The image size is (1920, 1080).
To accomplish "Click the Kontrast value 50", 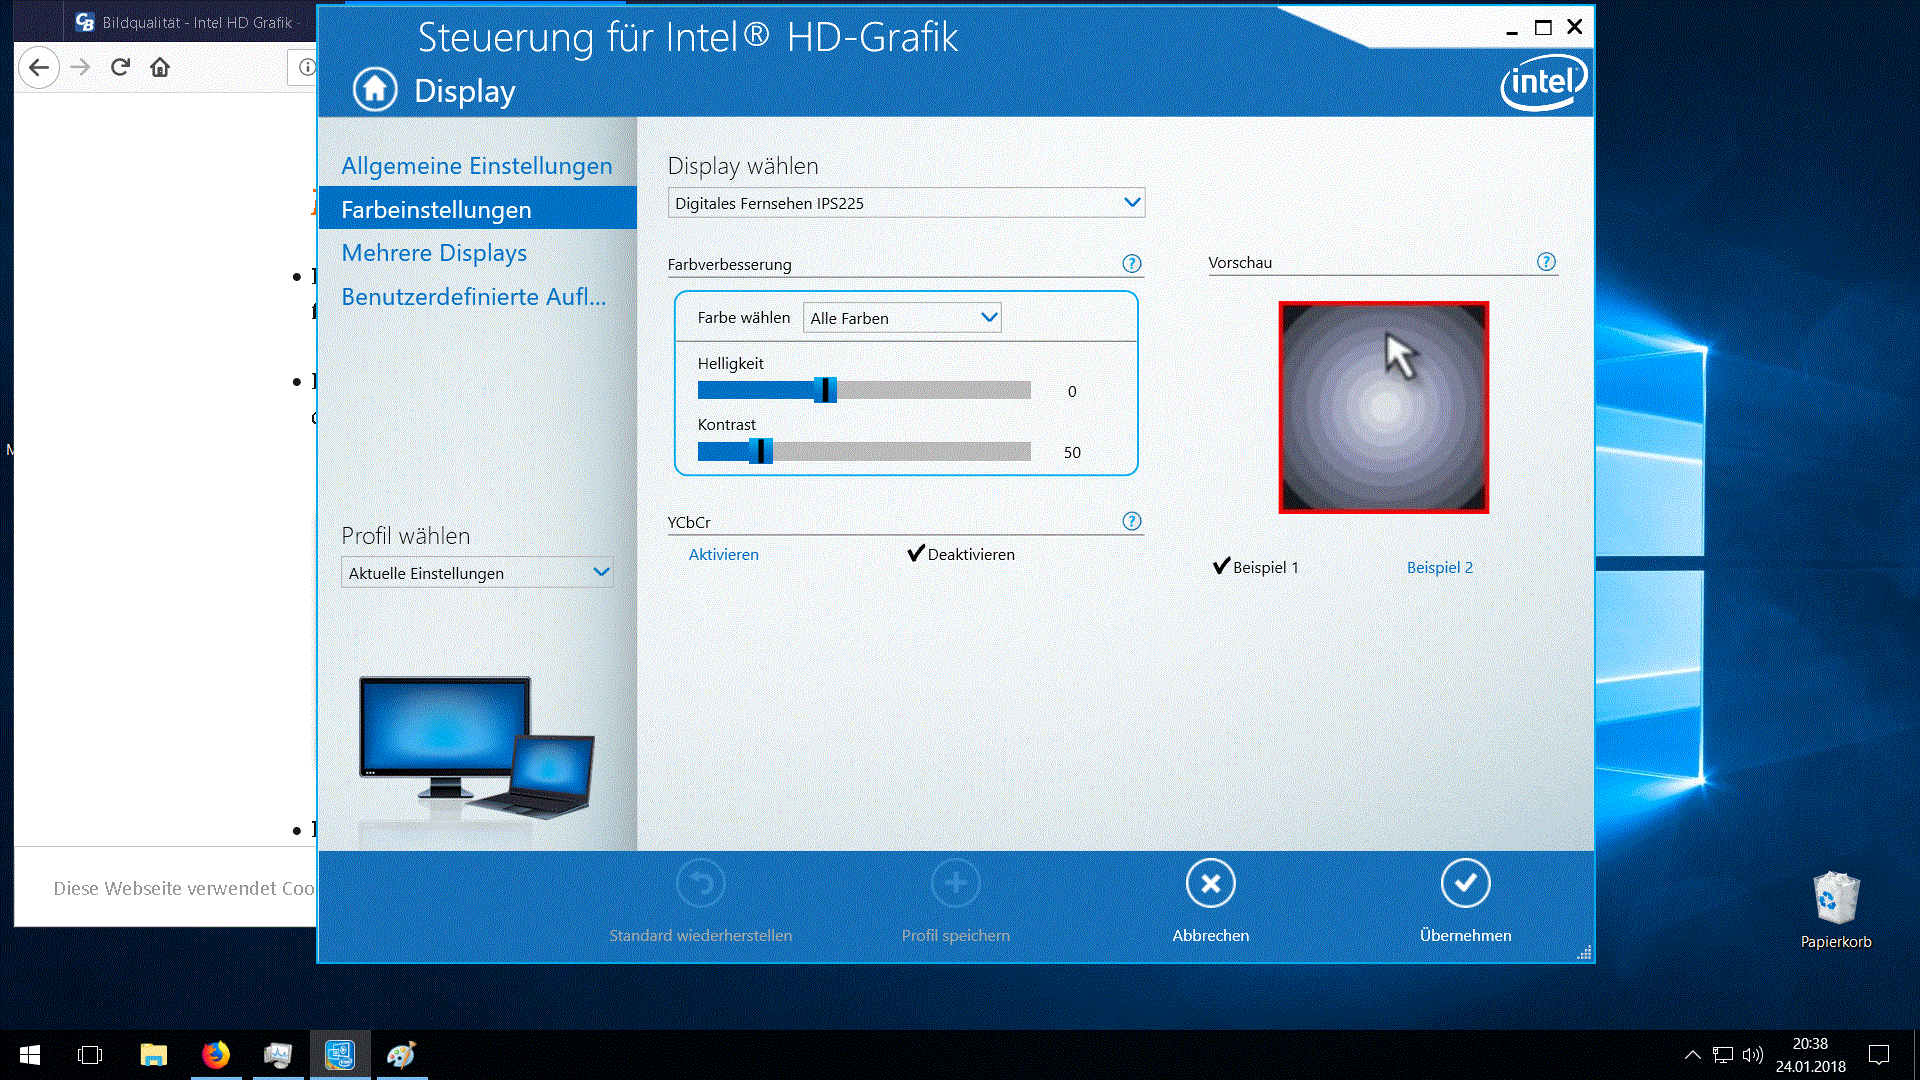I will tap(1072, 452).
